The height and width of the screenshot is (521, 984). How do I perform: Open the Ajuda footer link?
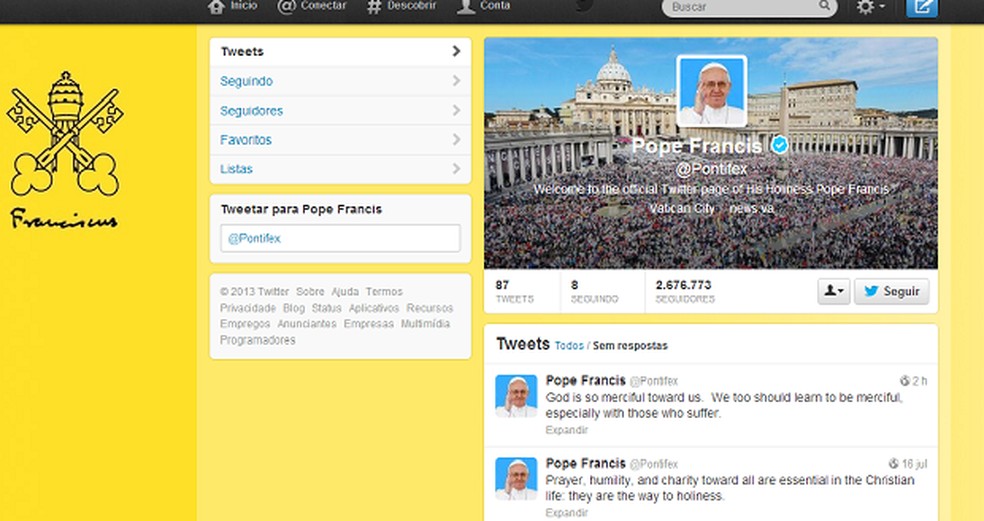coord(345,292)
